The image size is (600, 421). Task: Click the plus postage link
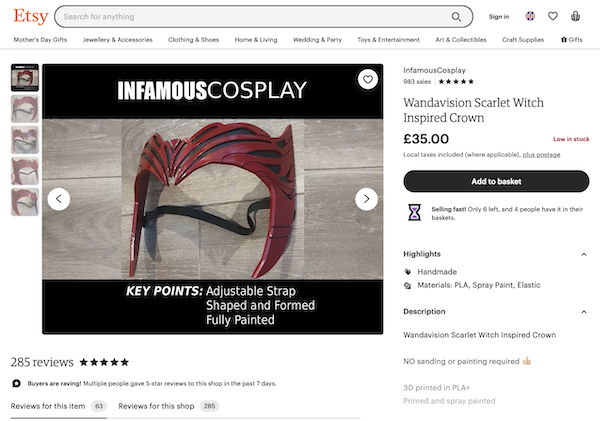(x=541, y=155)
